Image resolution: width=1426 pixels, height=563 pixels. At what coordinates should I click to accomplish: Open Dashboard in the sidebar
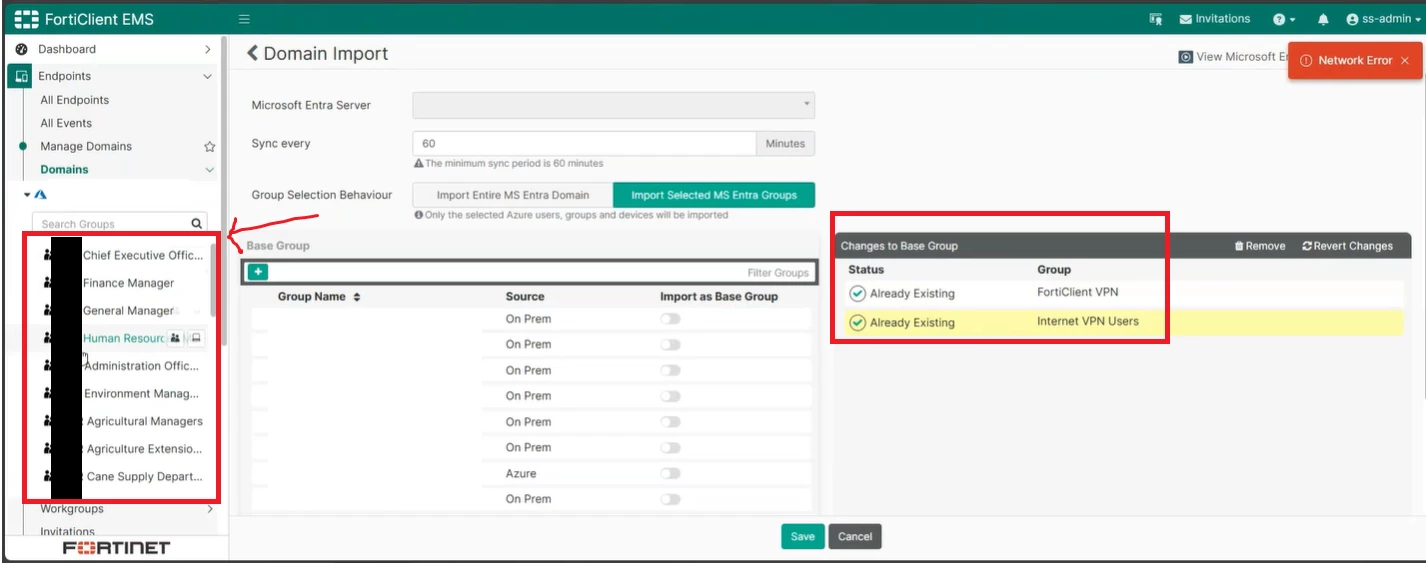67,49
